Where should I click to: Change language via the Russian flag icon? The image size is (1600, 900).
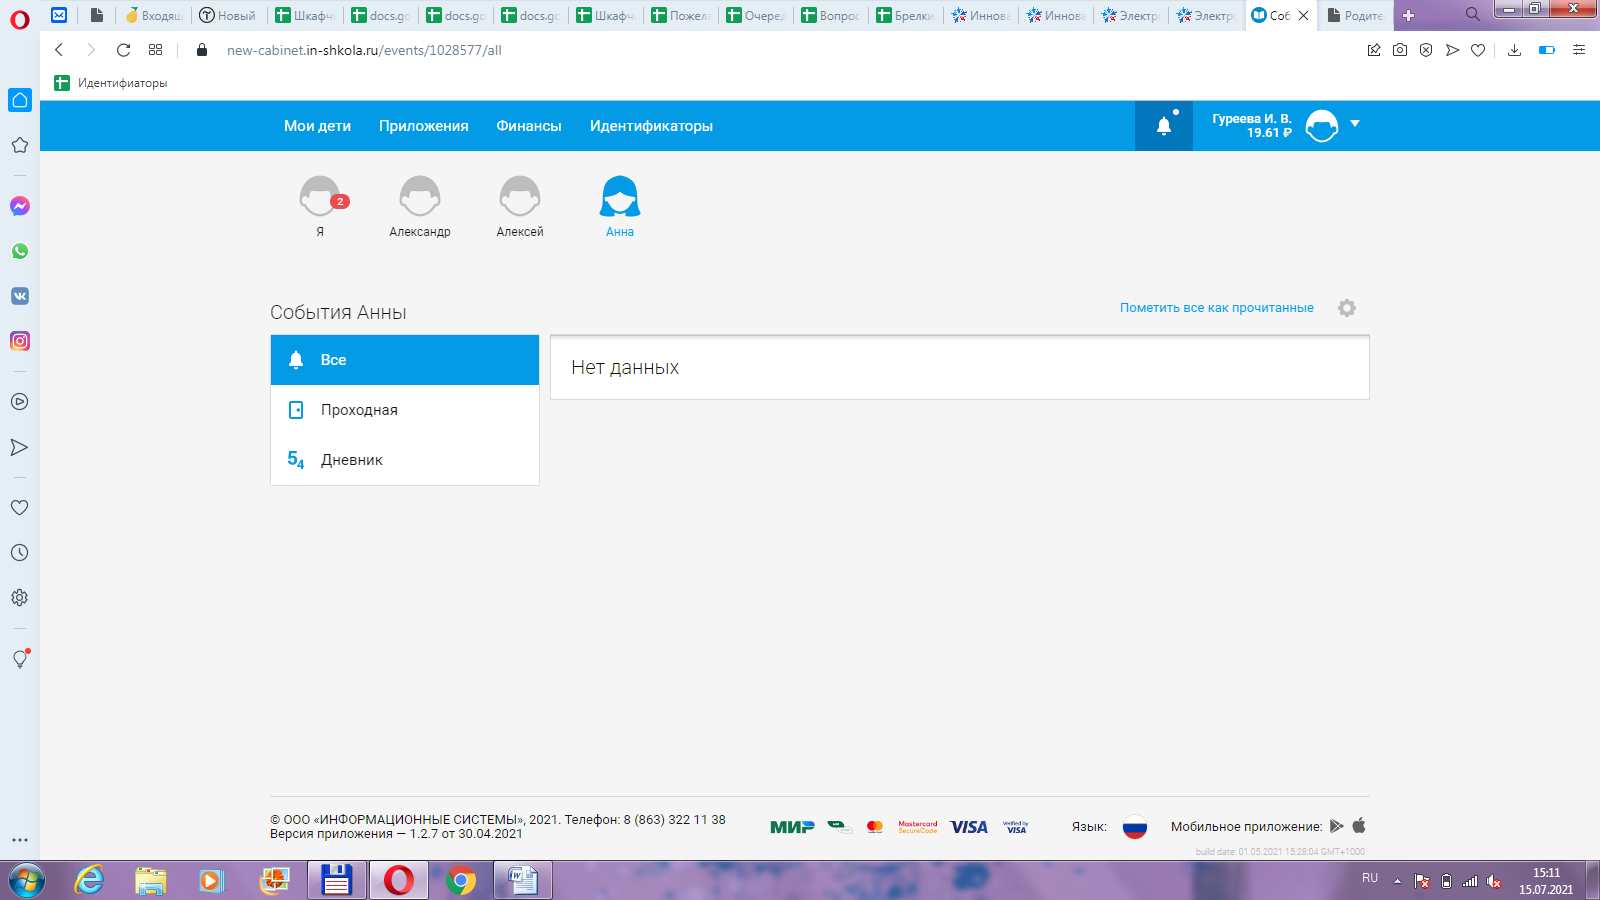click(1134, 827)
